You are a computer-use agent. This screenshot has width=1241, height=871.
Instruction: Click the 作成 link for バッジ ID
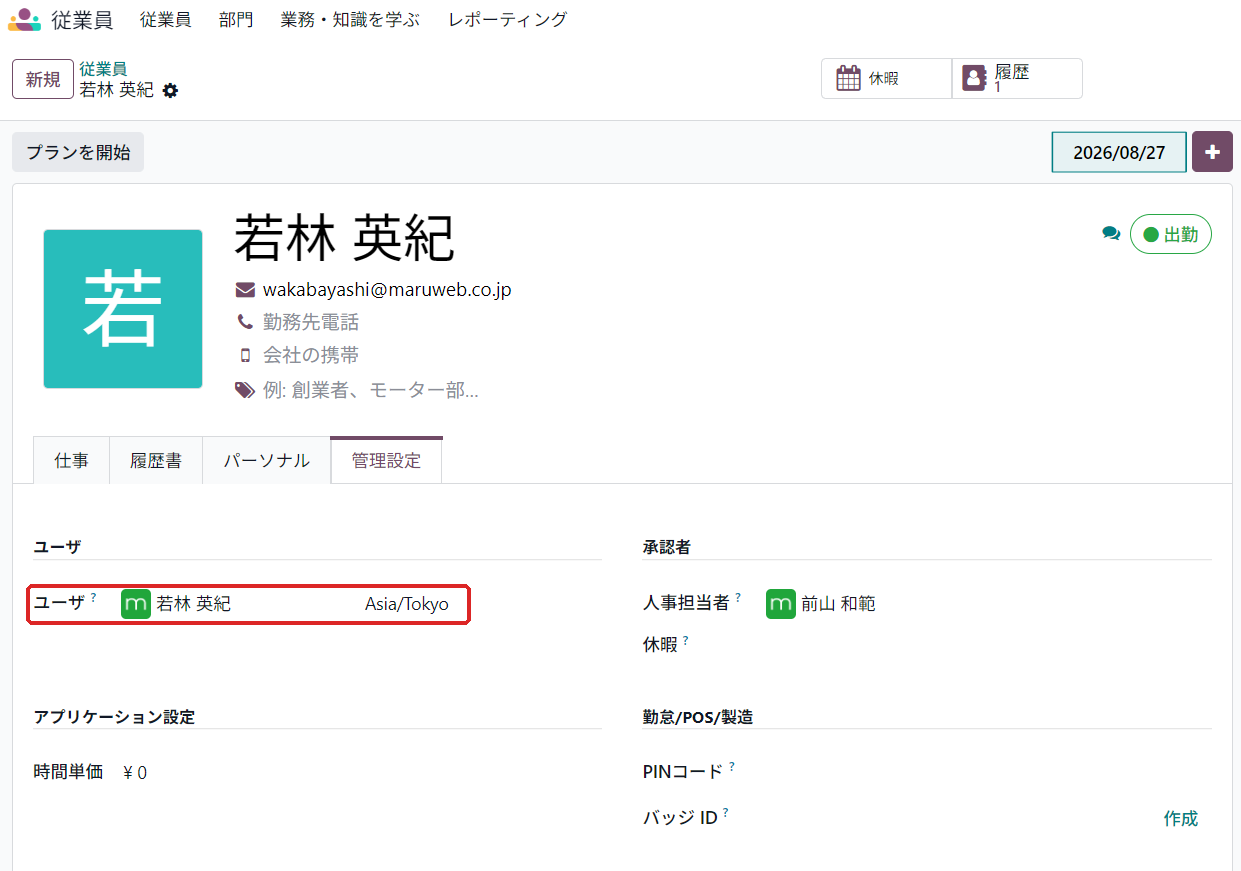tap(1180, 818)
